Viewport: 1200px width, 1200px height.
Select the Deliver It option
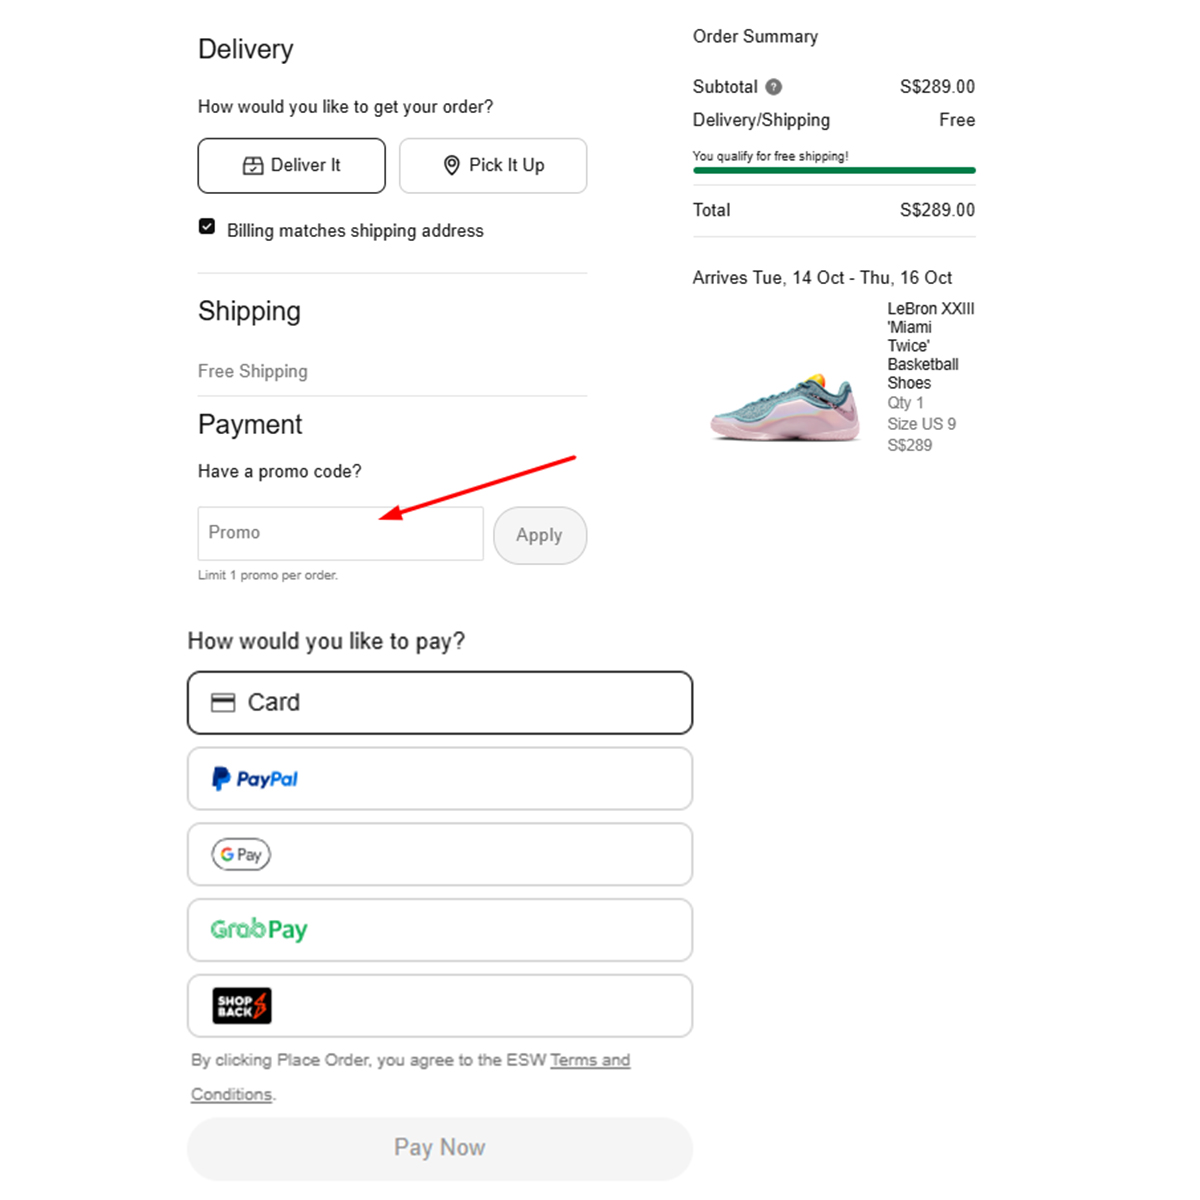pos(292,166)
